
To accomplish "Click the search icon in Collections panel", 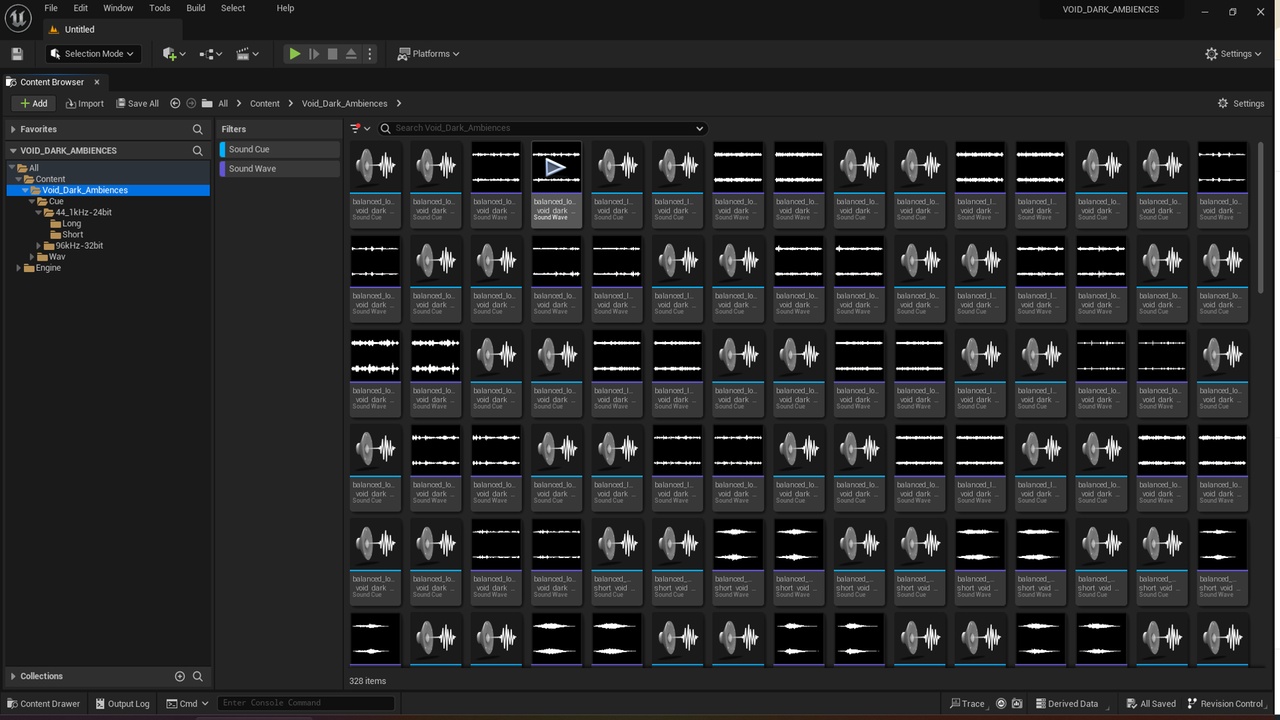I will coord(198,676).
